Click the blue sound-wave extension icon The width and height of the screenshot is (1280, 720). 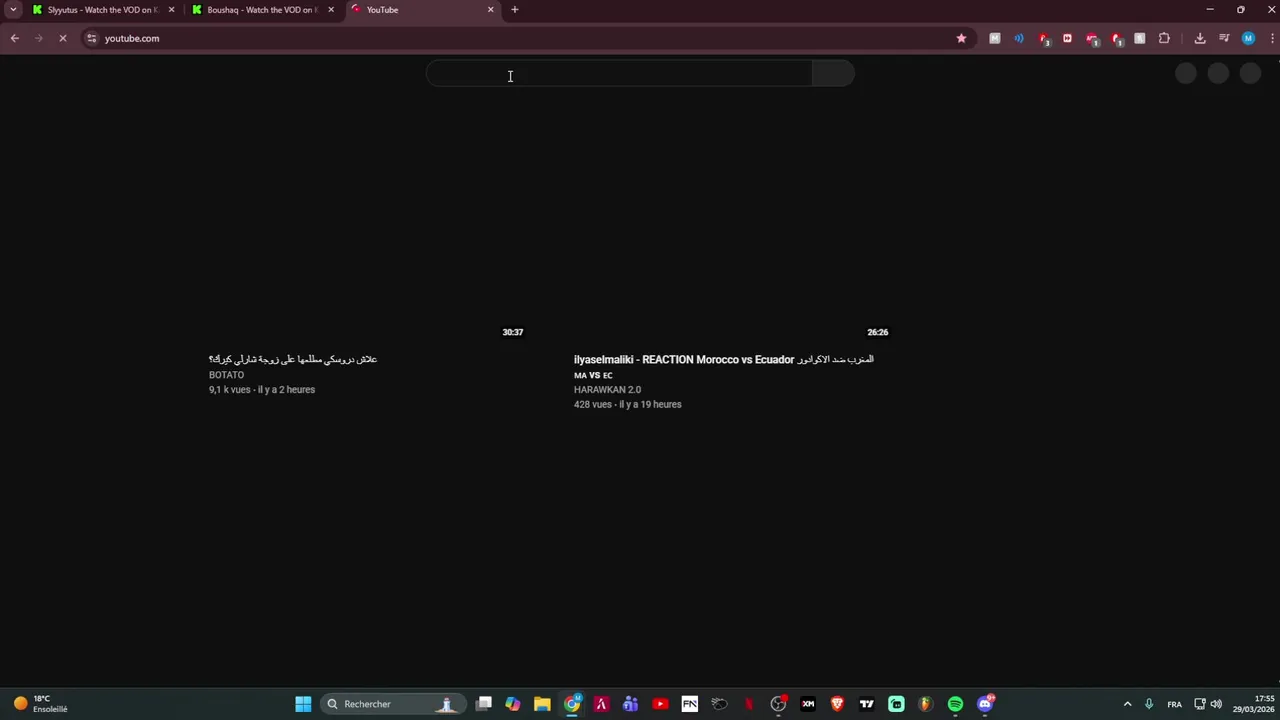pyautogui.click(x=1019, y=38)
